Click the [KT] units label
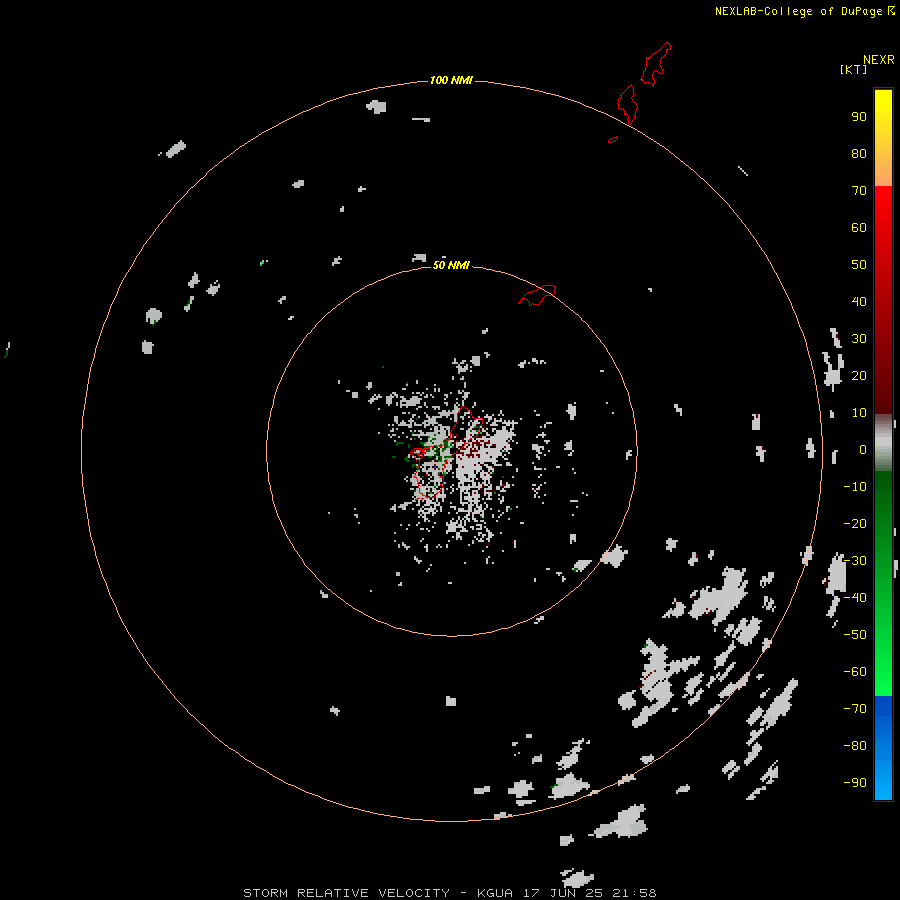 pos(854,69)
